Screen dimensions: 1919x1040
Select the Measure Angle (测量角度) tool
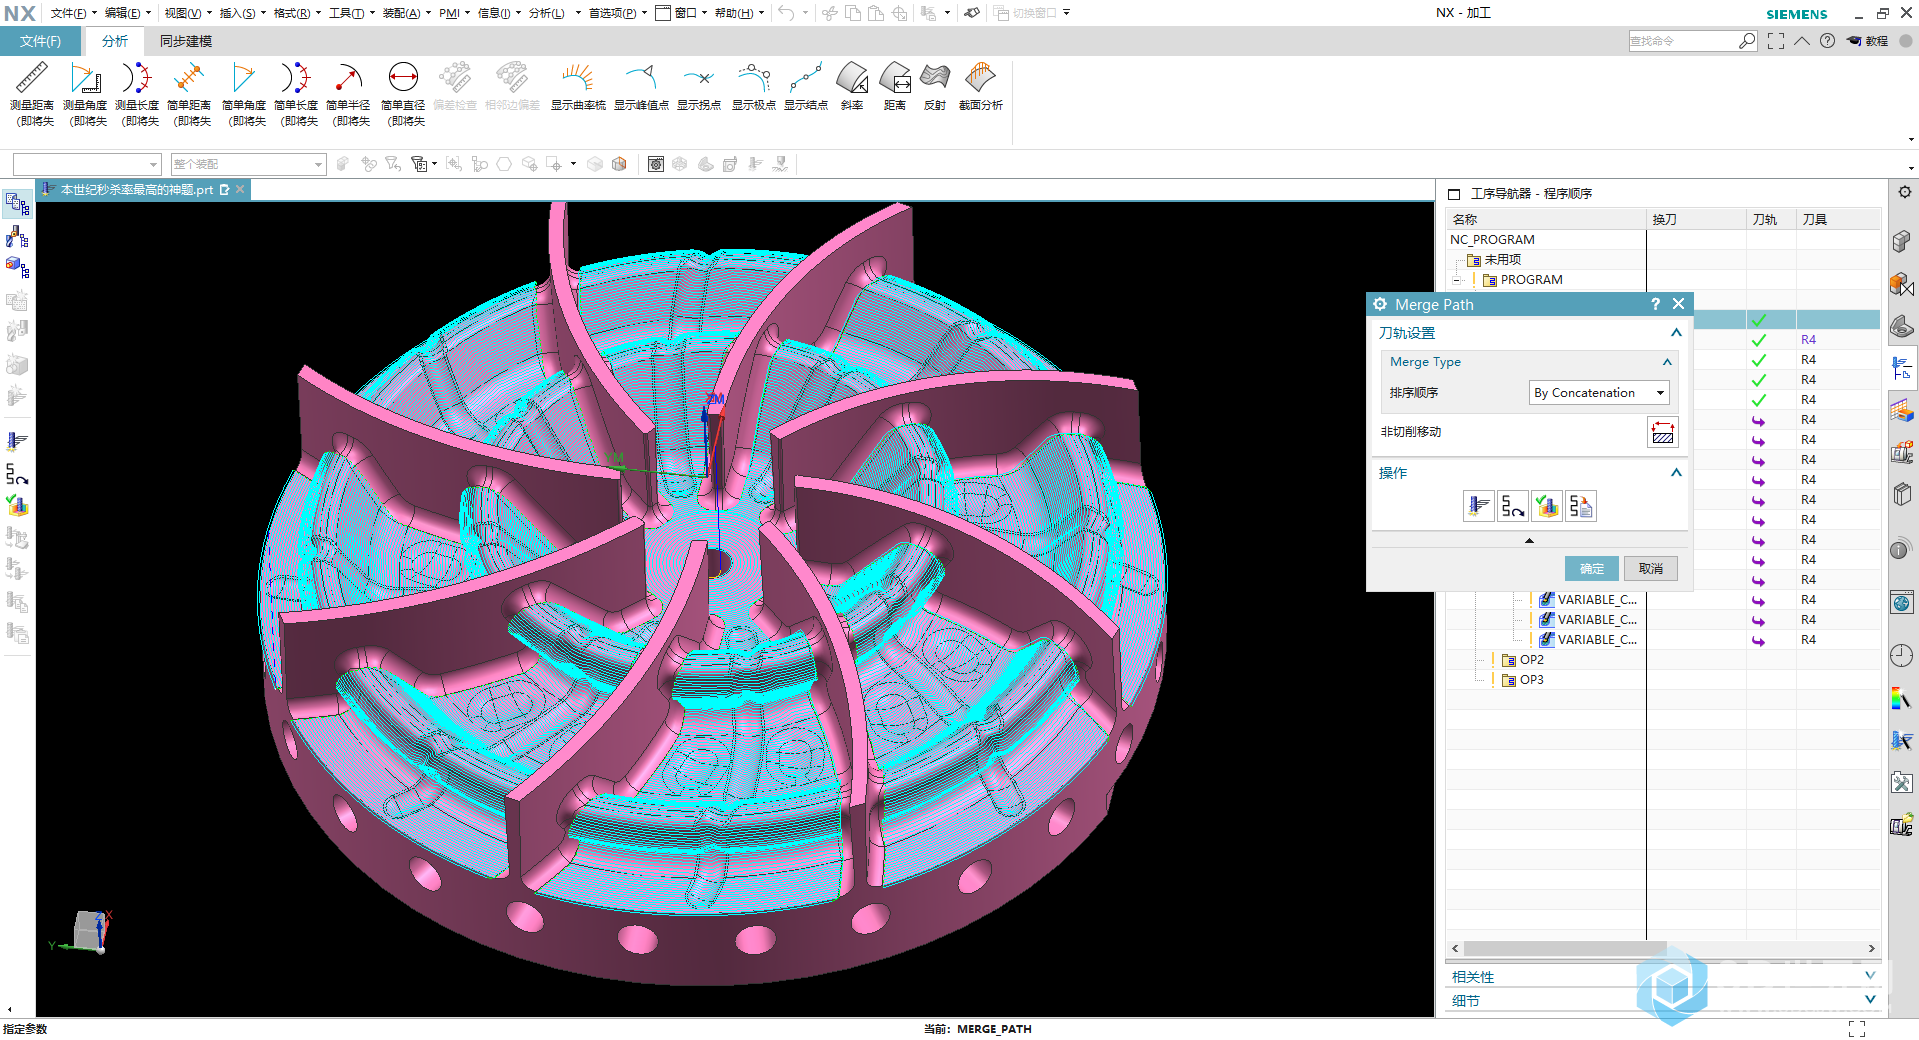click(85, 94)
